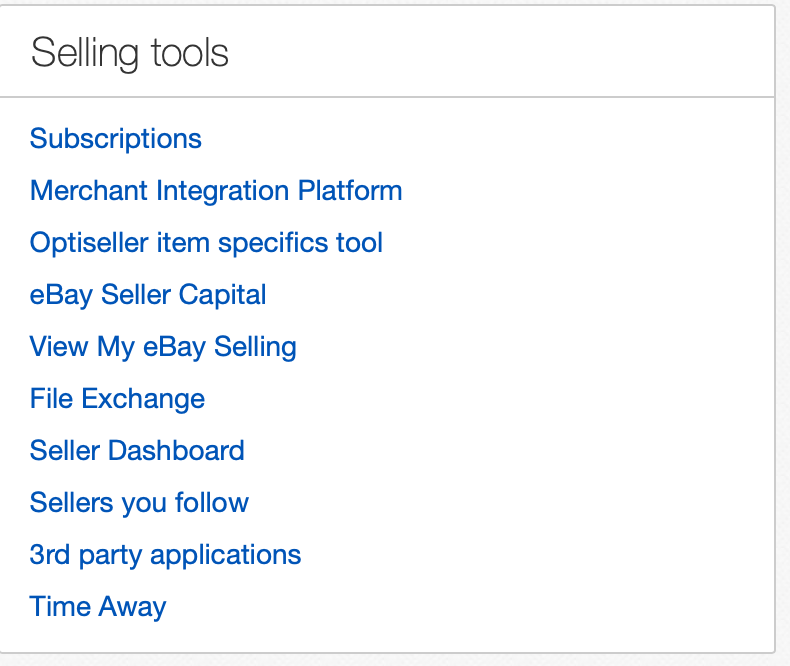The image size is (790, 666).
Task: Jump to My eBay Selling view
Action: point(163,347)
